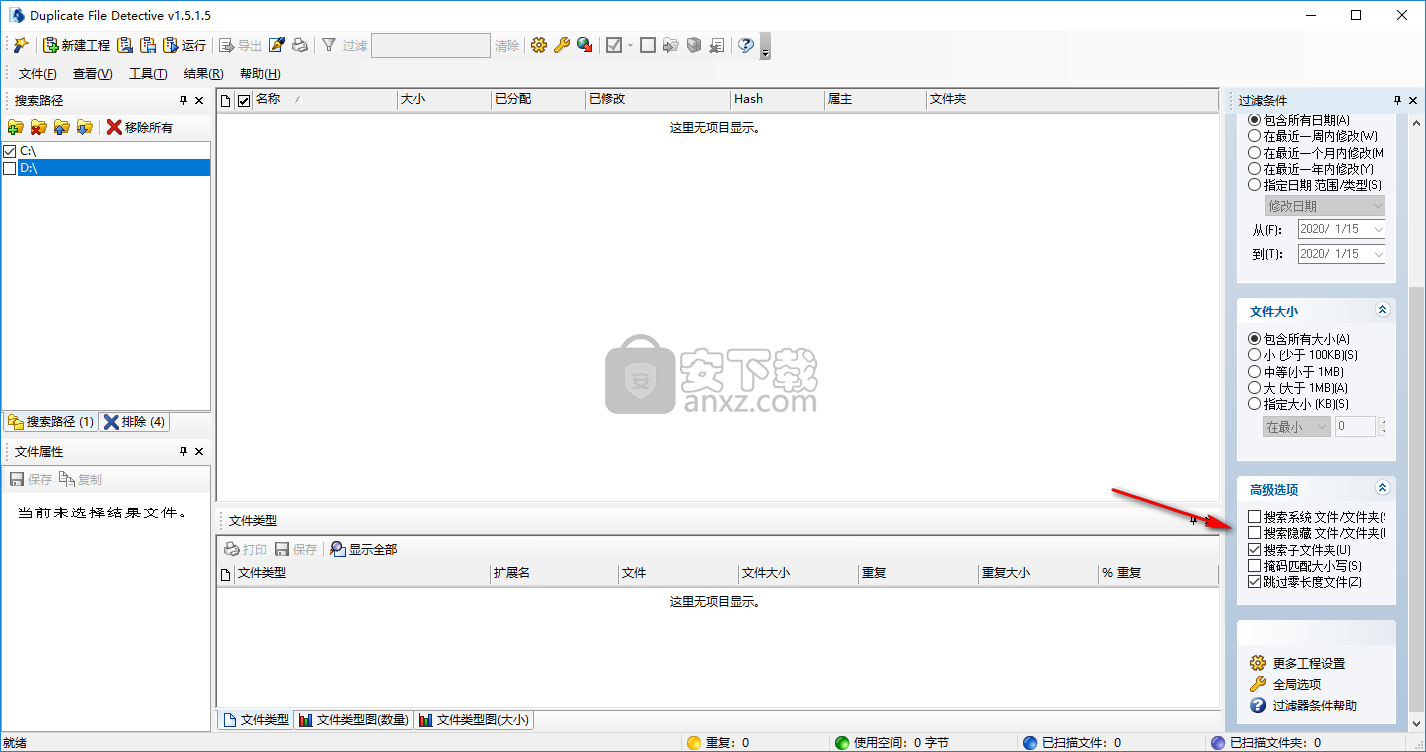Sort results by 大小 column
The image size is (1426, 752).
[x=444, y=99]
